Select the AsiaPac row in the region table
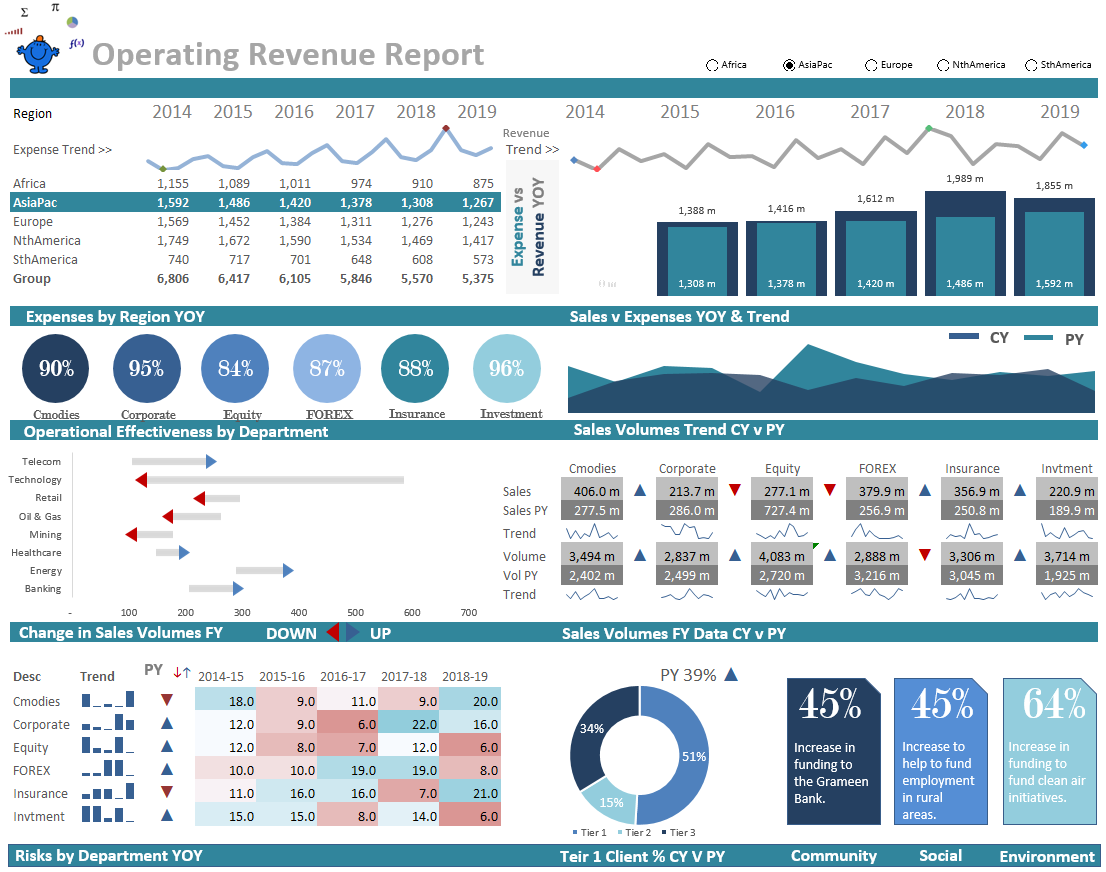This screenshot has height=872, width=1106. tap(42, 202)
